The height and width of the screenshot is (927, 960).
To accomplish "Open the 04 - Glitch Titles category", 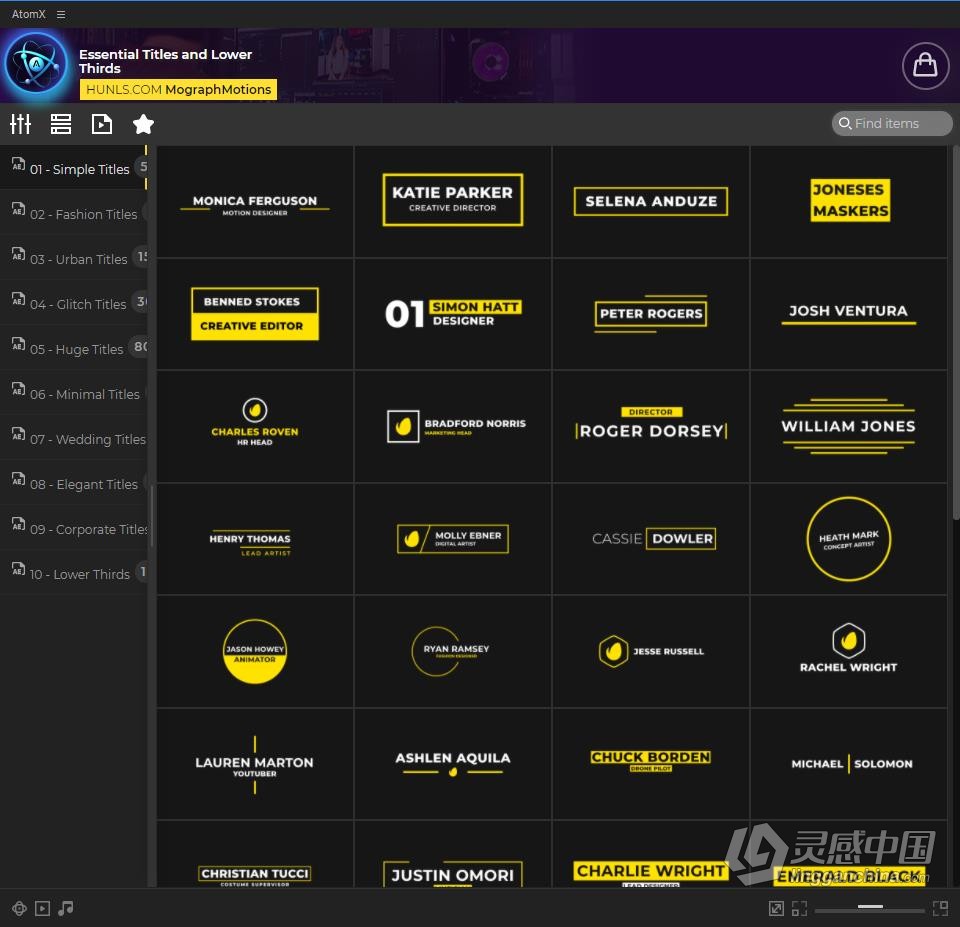I will click(x=73, y=304).
